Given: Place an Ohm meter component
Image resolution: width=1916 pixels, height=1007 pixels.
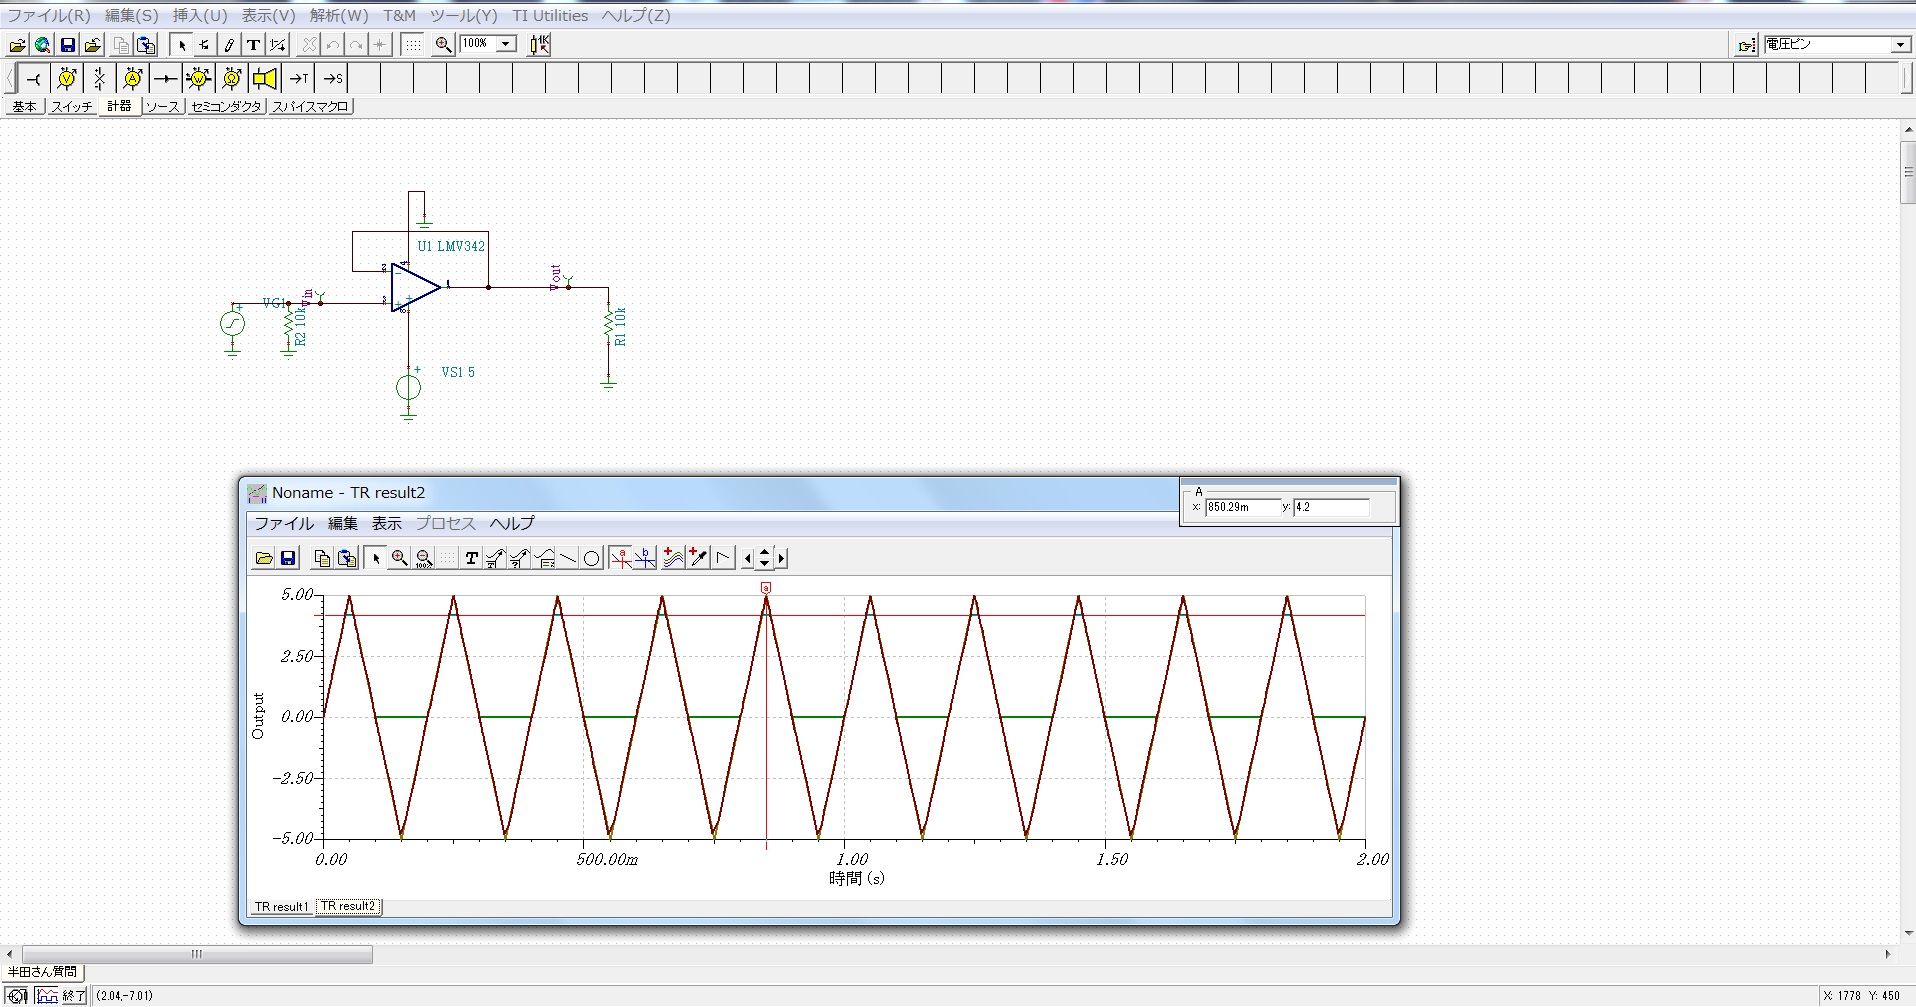Looking at the screenshot, I should tap(232, 78).
